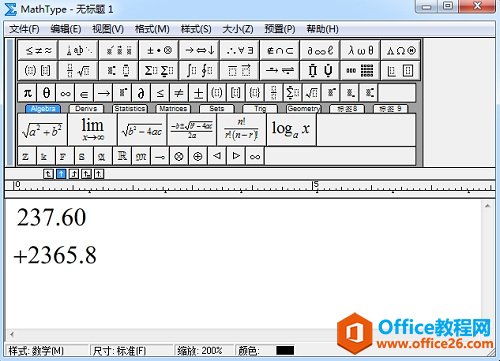Click the scroll-up arrow of the editing area
Viewport: 500px width, 361px height.
(487, 206)
